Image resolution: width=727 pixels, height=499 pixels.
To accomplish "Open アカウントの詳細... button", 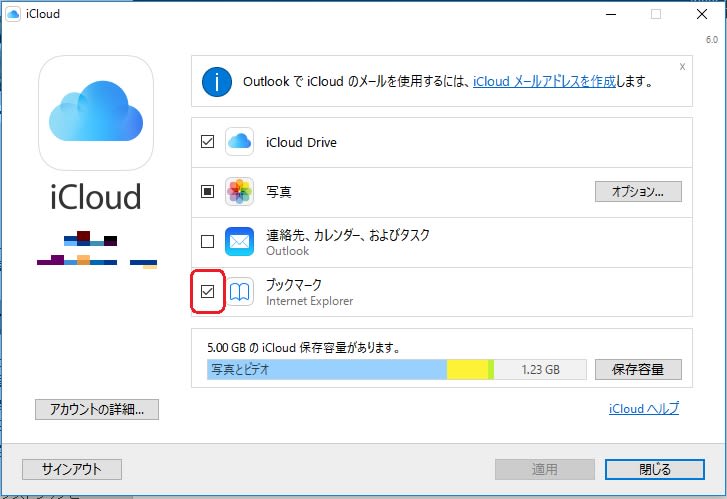I will click(x=97, y=409).
